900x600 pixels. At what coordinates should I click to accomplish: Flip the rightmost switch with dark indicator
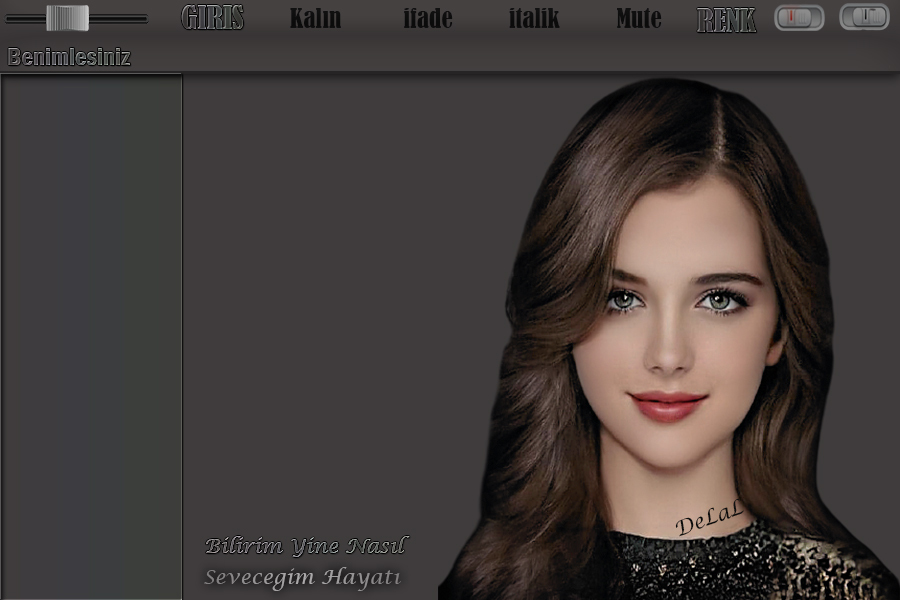pos(864,17)
